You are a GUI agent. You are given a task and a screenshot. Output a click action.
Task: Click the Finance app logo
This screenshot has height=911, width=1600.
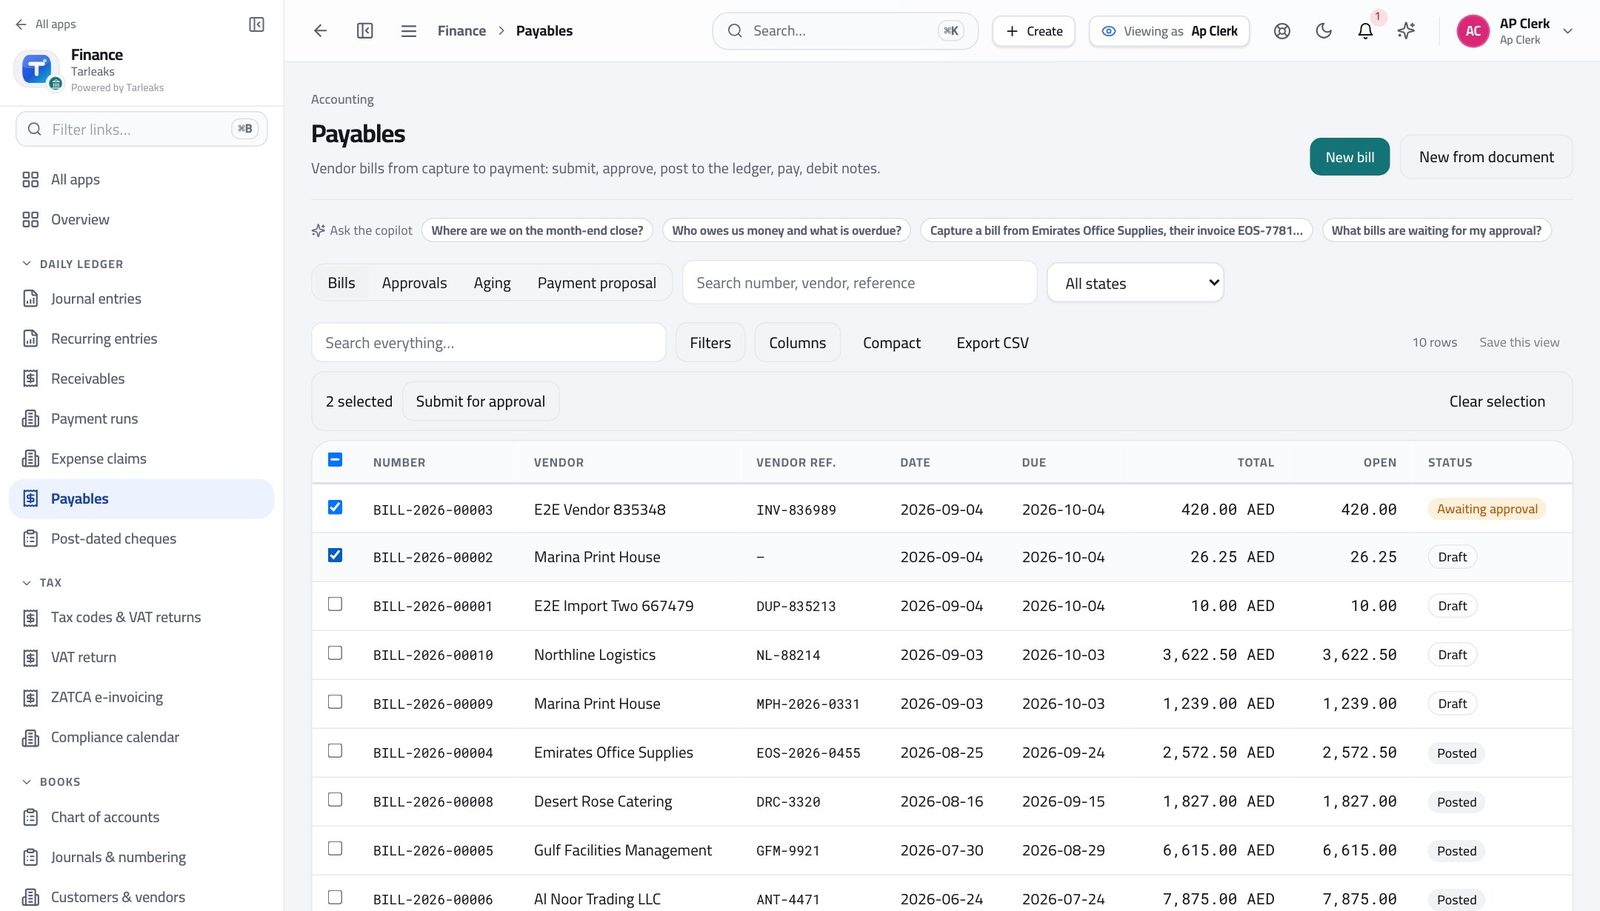37,69
